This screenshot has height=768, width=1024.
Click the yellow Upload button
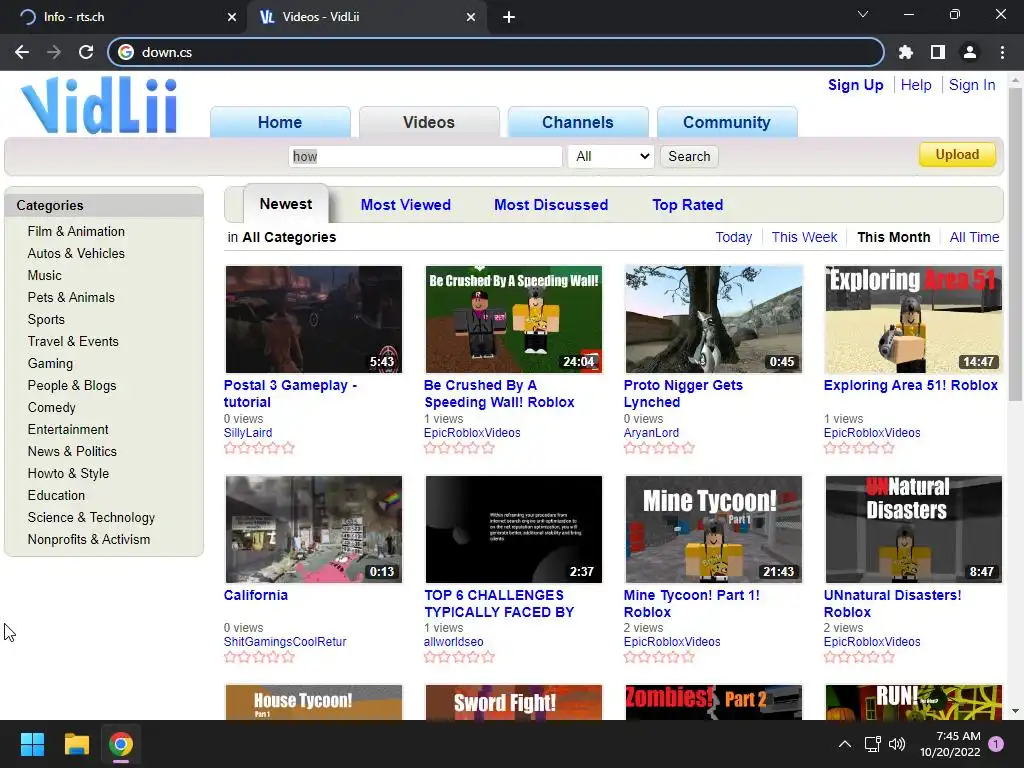pos(957,154)
